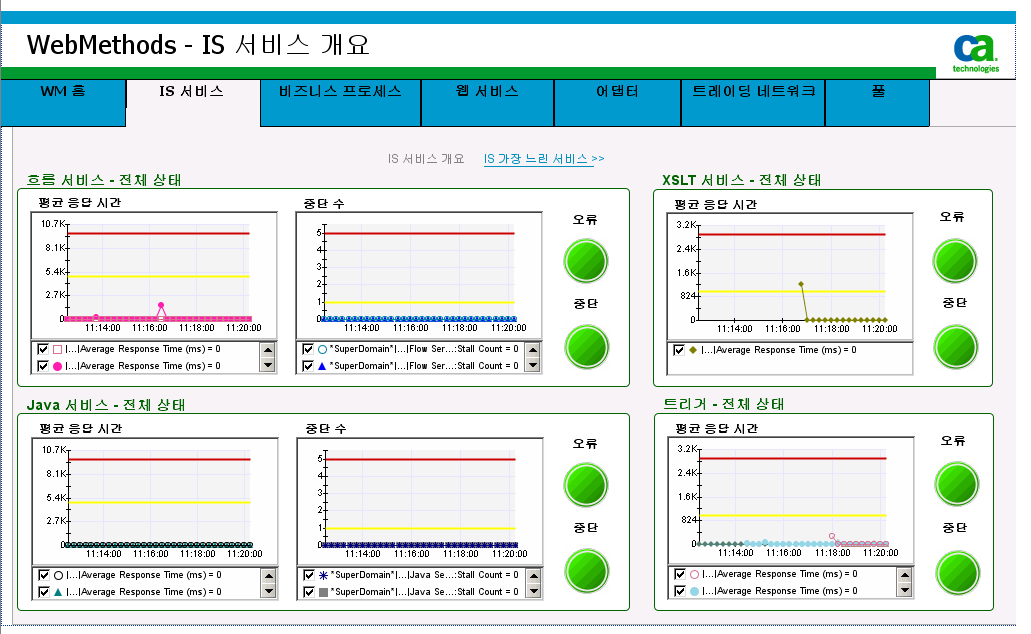1031x634 pixels.
Task: Uncheck the Java Se Stall Count asterisk series
Action: 308,575
